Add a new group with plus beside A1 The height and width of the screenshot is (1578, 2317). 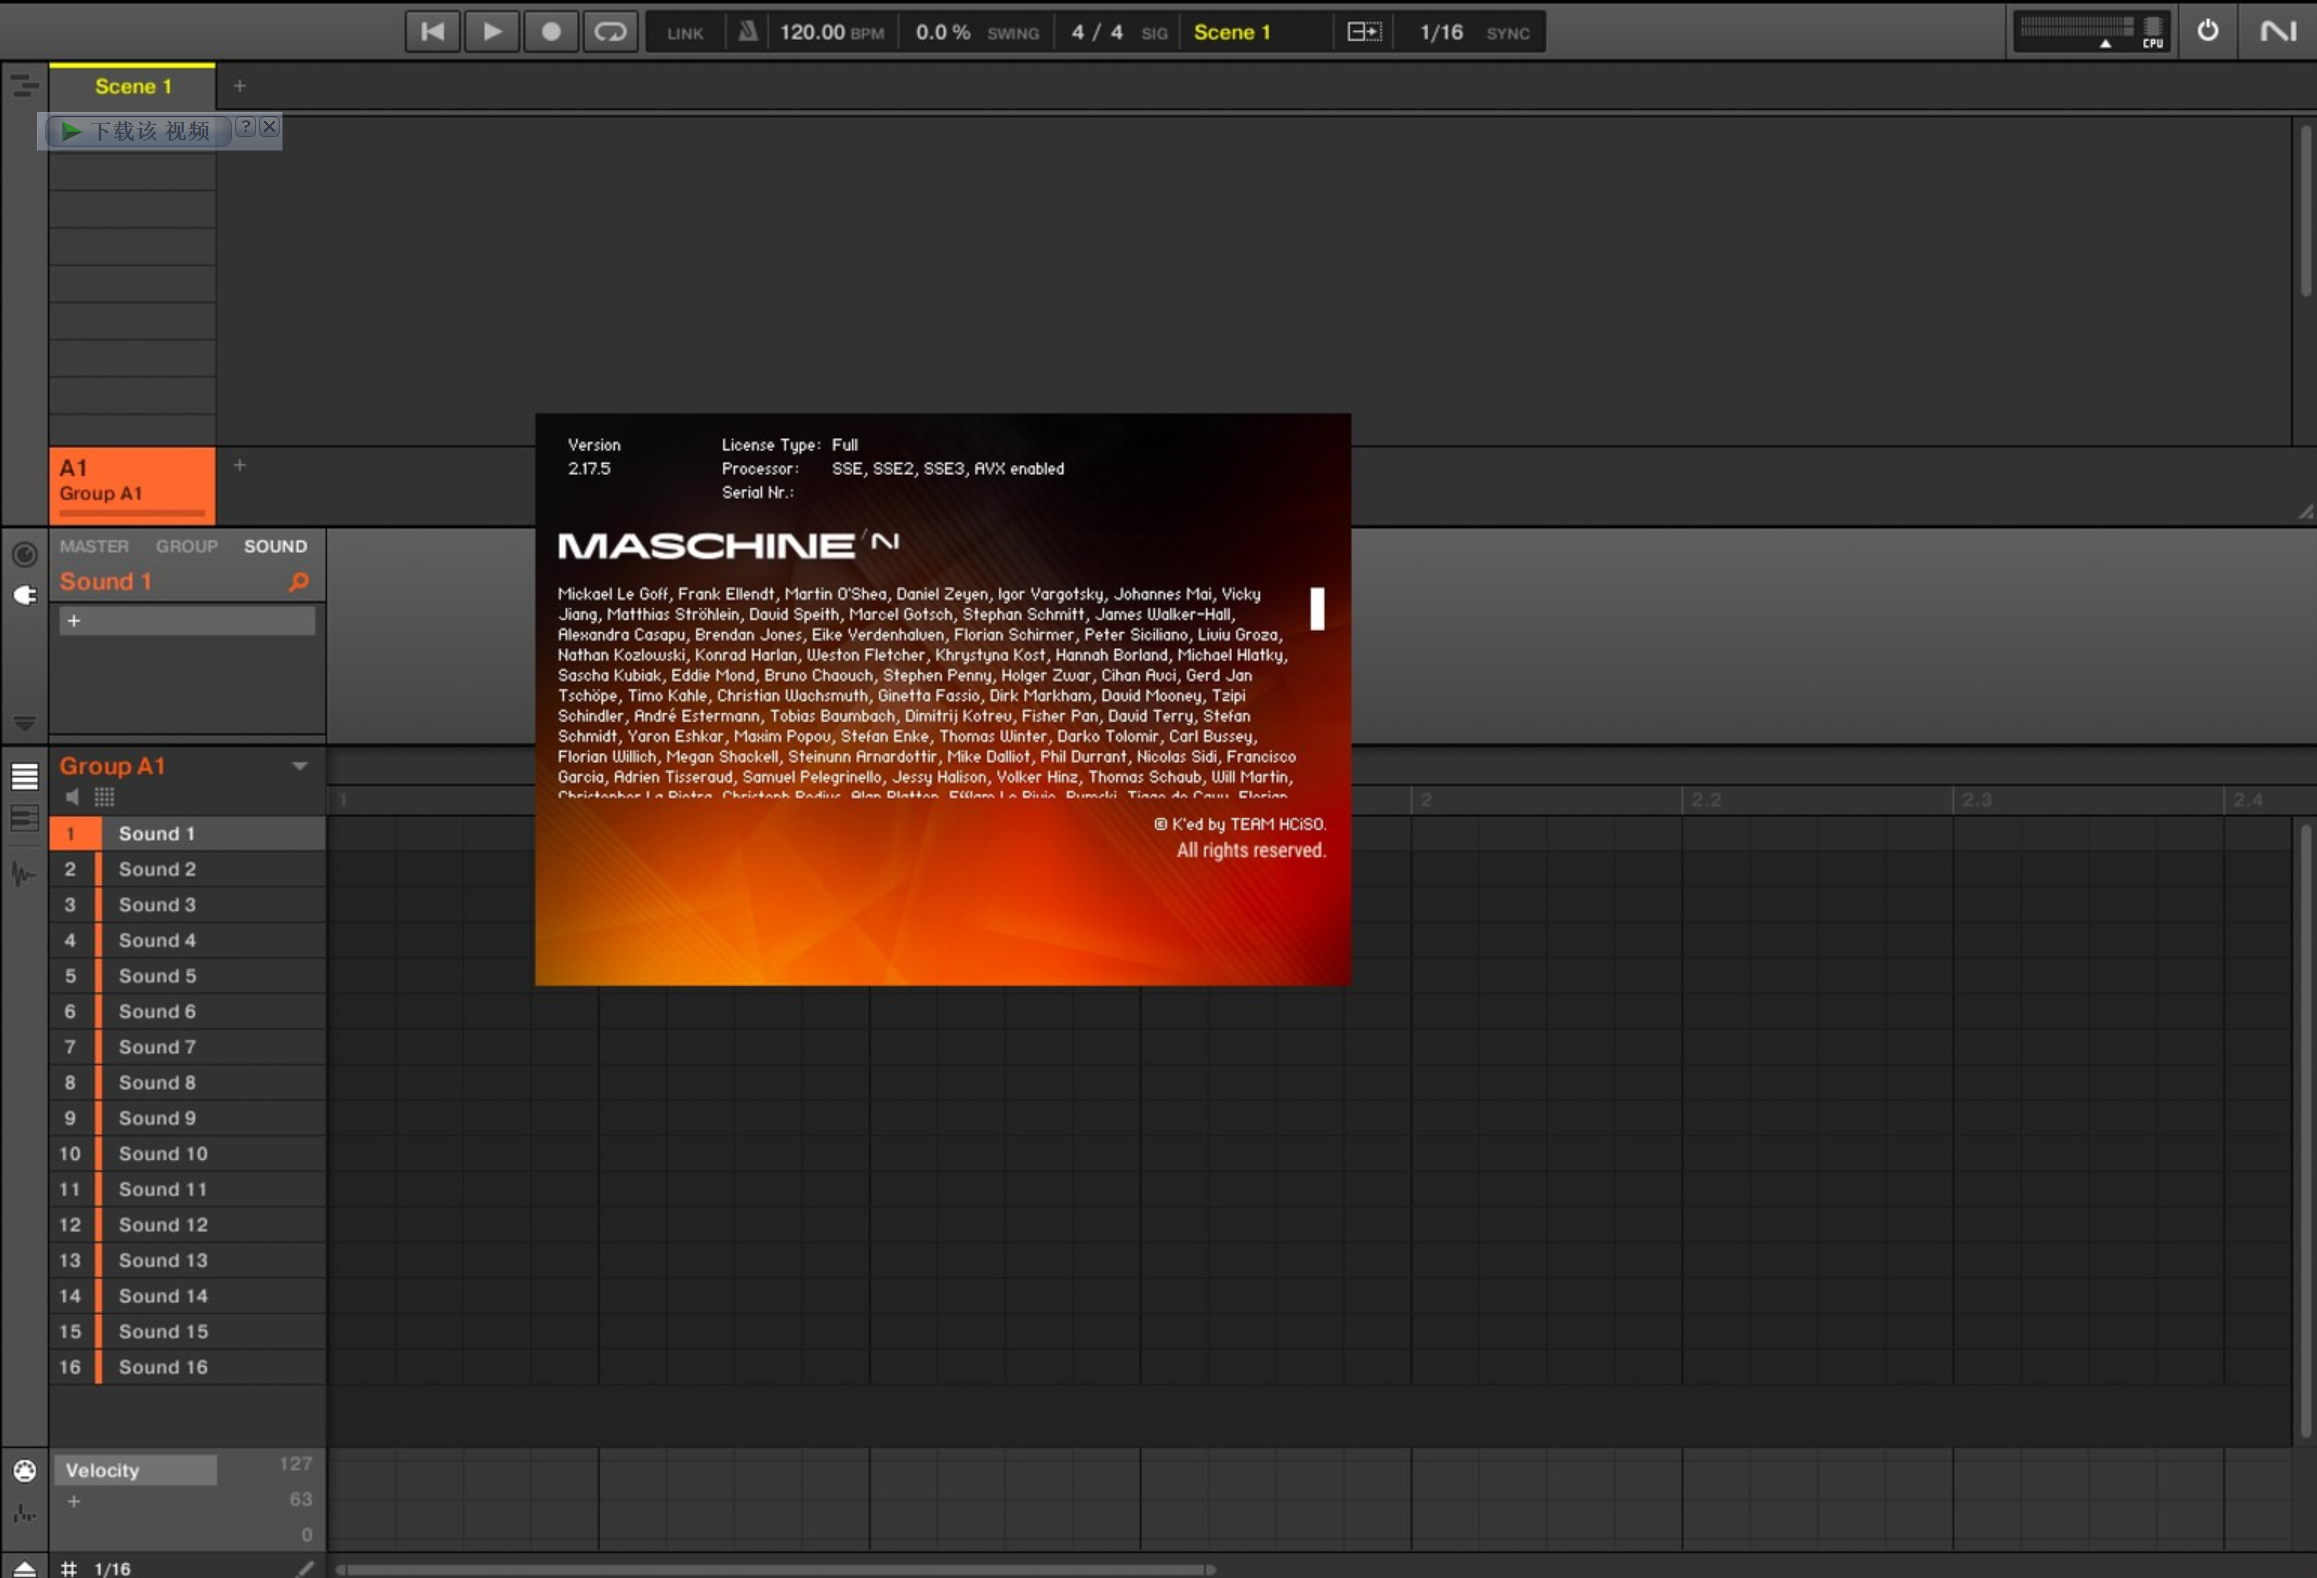tap(239, 465)
